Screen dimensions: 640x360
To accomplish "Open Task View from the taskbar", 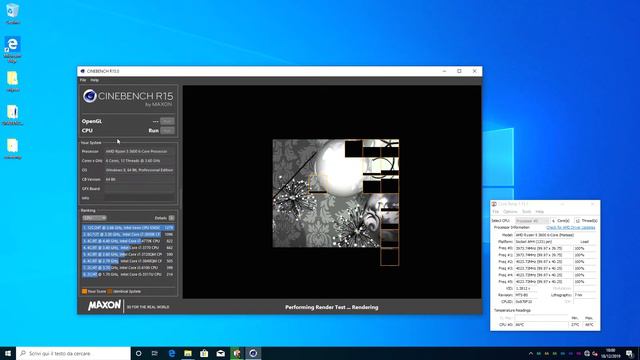I will (x=155, y=353).
